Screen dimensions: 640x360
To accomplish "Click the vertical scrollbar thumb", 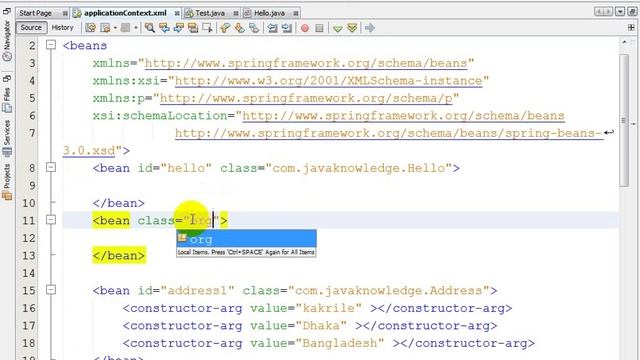I will (x=624, y=120).
